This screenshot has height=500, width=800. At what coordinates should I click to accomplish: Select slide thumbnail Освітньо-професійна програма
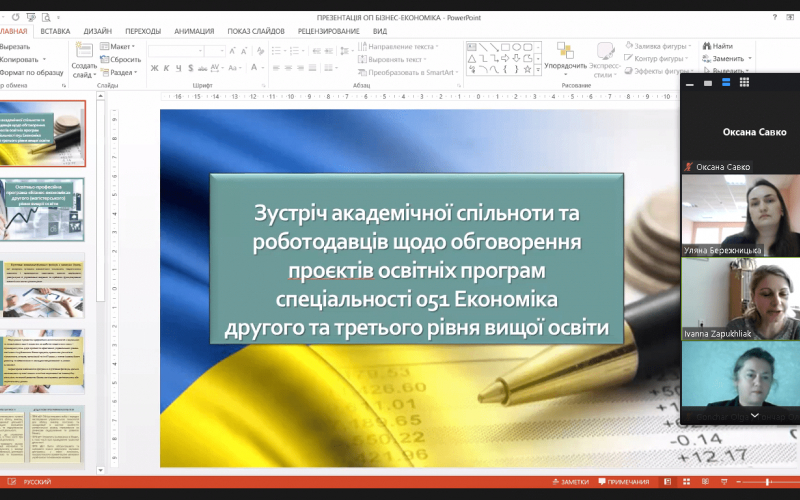click(42, 209)
